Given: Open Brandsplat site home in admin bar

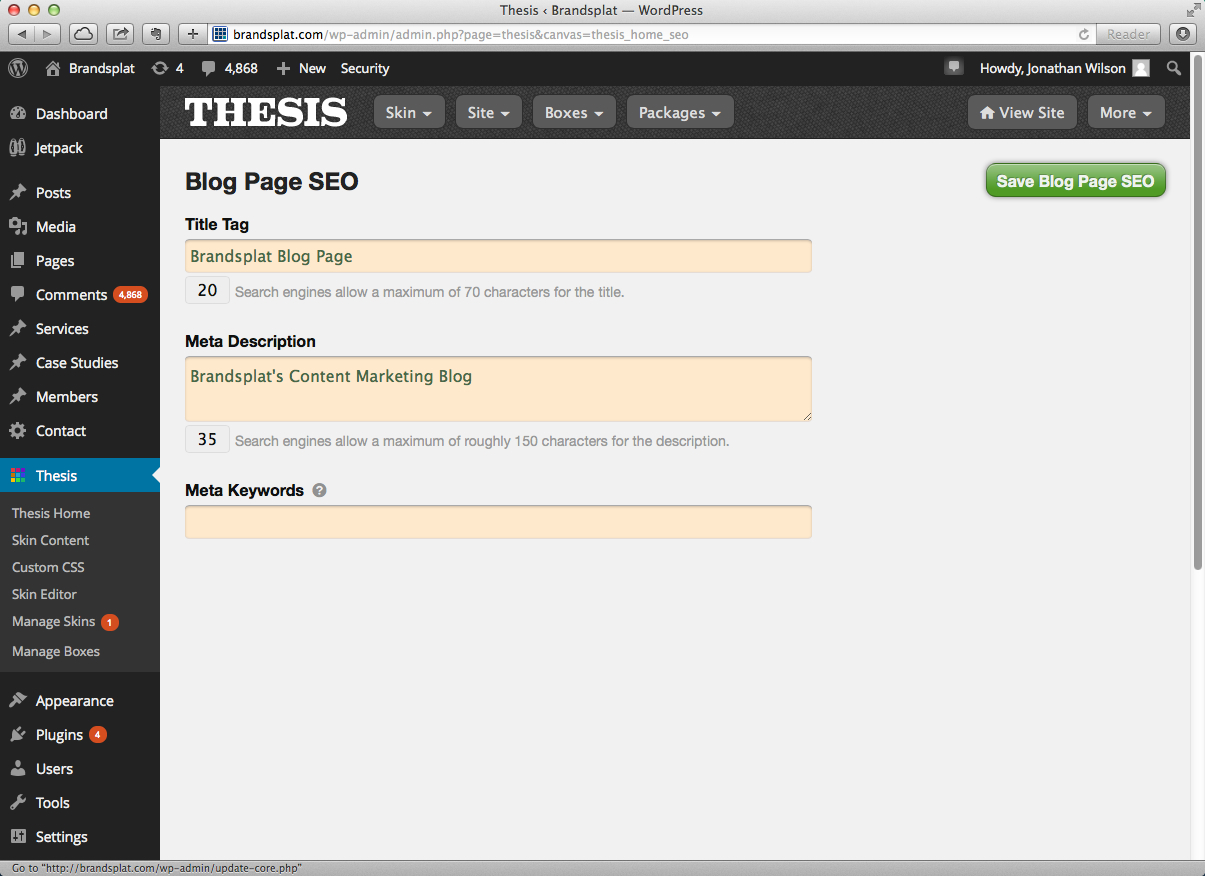Looking at the screenshot, I should [x=90, y=68].
